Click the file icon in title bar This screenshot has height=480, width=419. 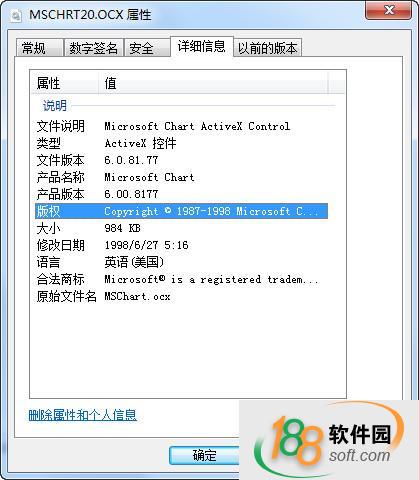point(16,16)
